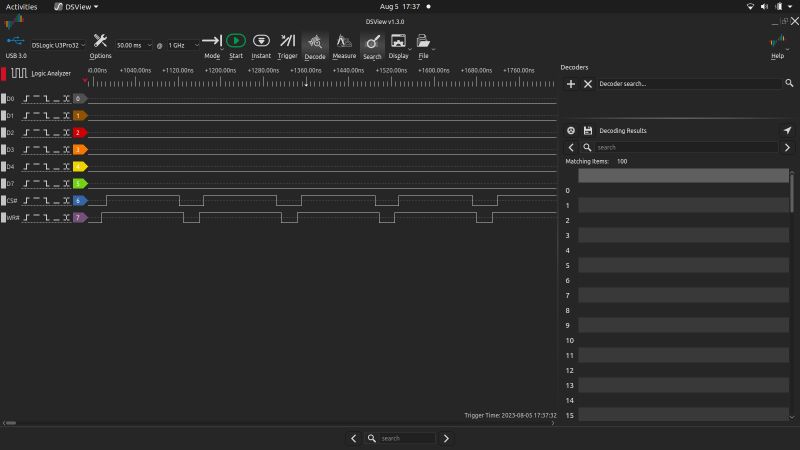Open the clock showing Aug 5 17:37
Image resolution: width=800 pixels, height=450 pixels.
tap(399, 7)
